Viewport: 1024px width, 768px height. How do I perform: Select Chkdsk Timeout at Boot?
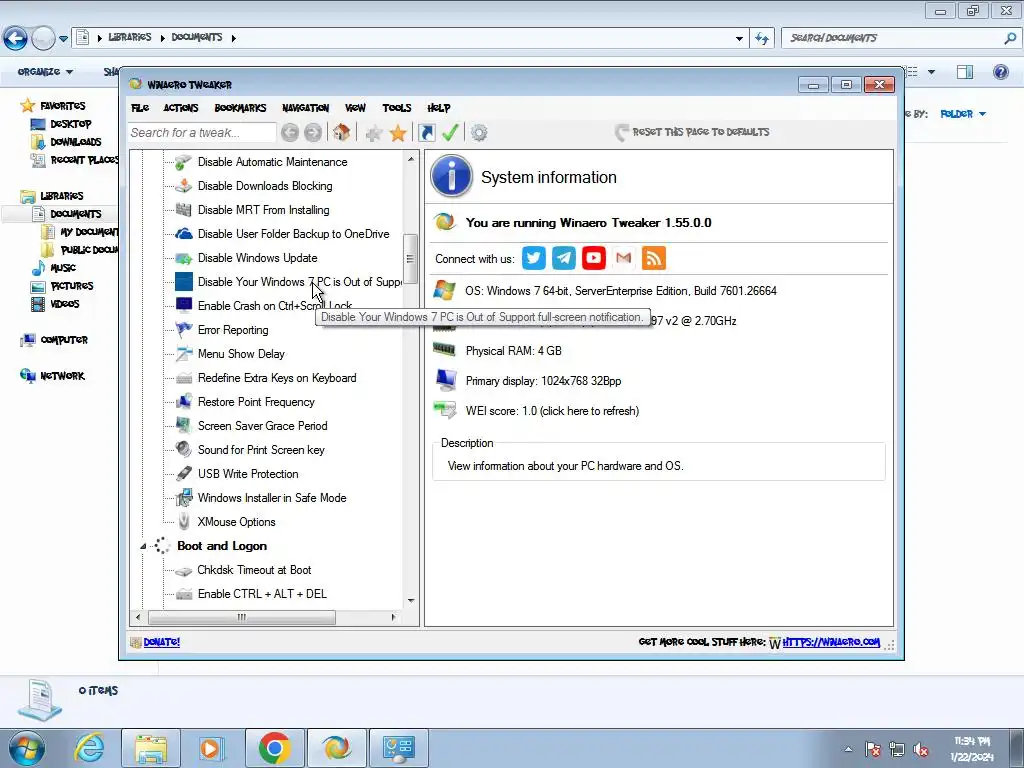[254, 569]
